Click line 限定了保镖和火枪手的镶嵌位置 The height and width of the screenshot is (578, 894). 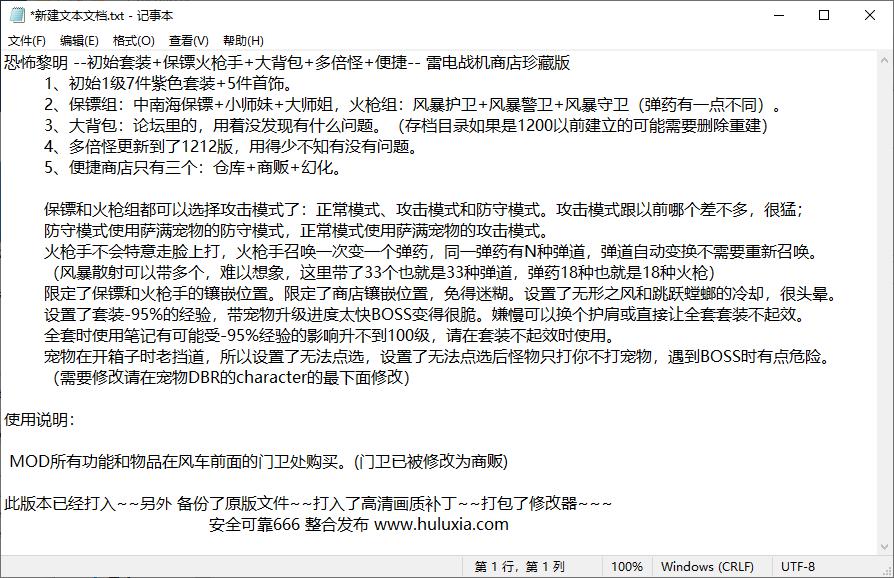[x=442, y=294]
